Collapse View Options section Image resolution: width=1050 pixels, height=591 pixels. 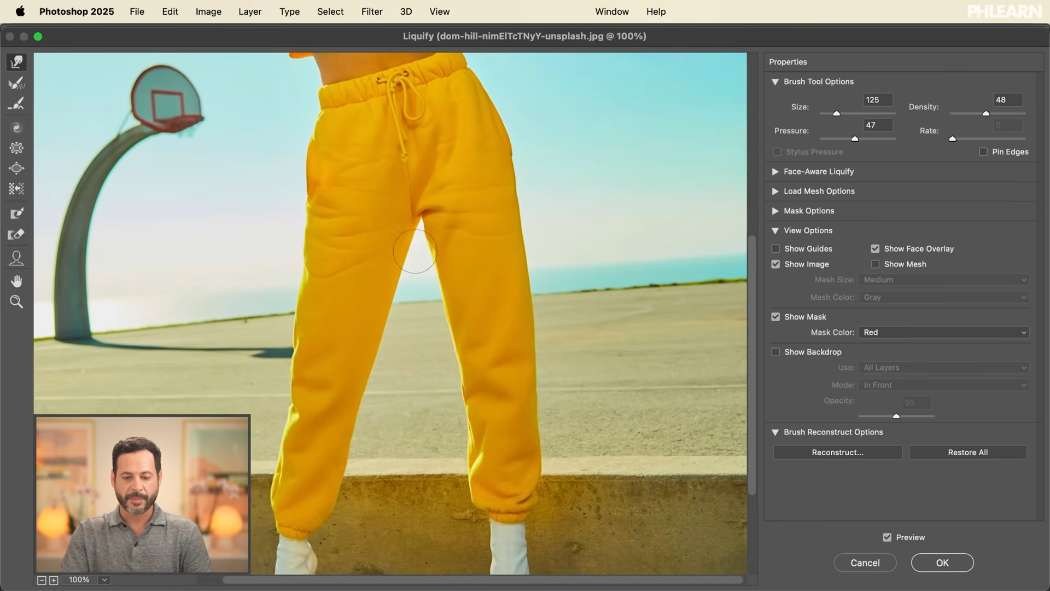tap(775, 231)
